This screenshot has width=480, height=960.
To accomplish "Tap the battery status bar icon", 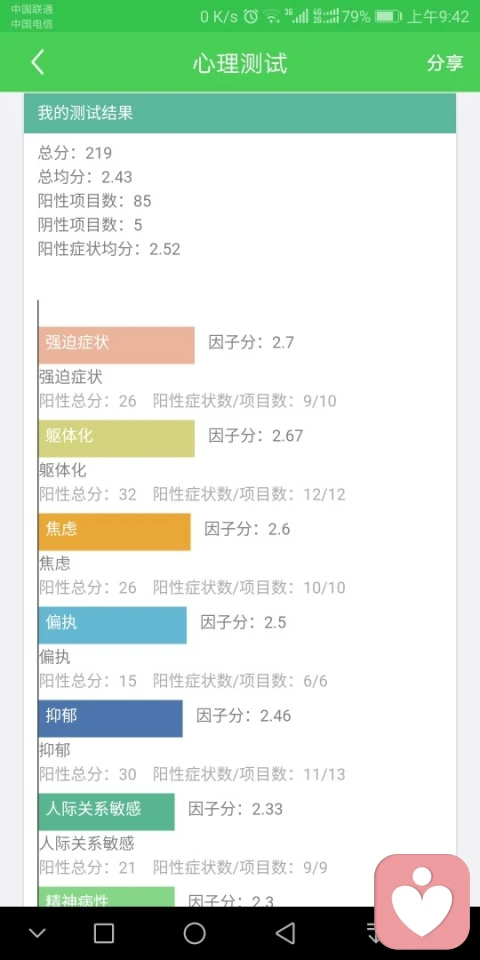I will (388, 17).
